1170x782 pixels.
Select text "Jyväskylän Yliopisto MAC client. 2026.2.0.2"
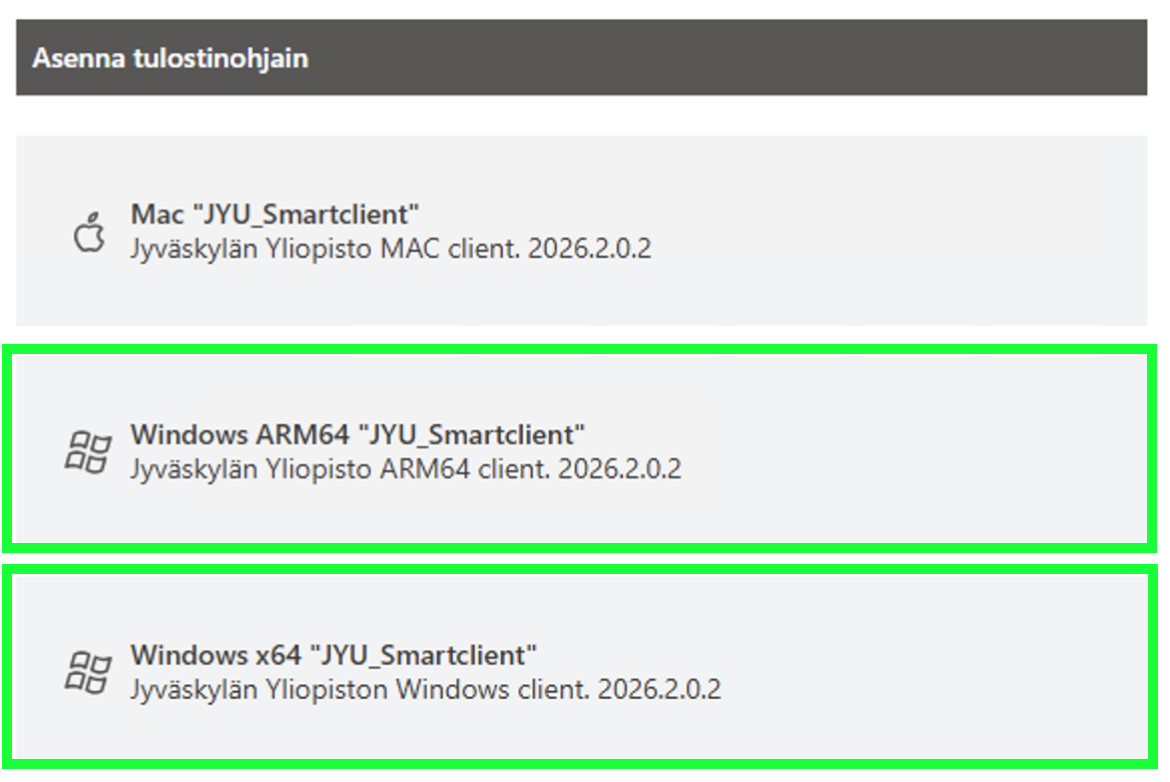pos(391,248)
